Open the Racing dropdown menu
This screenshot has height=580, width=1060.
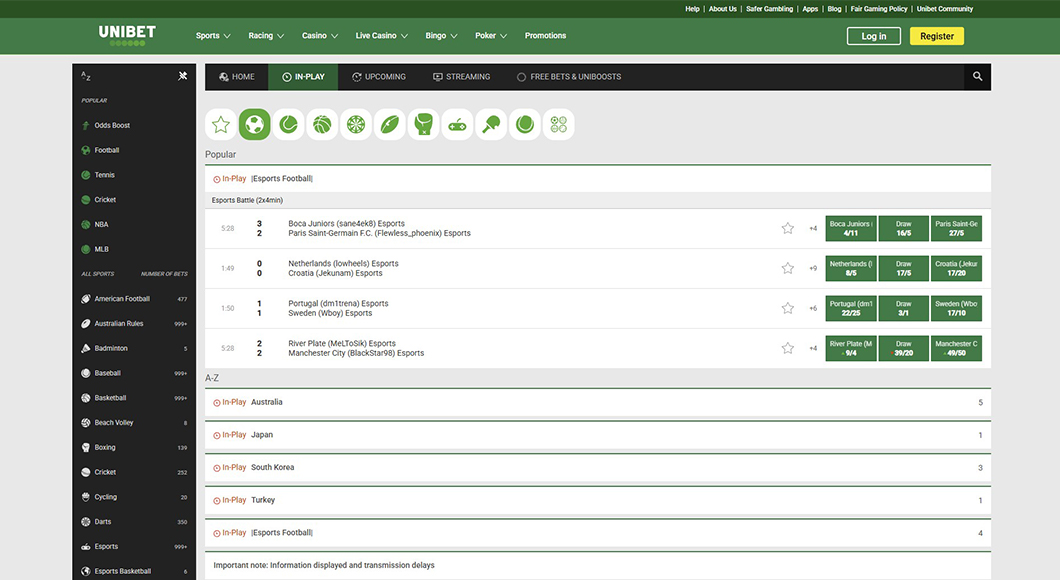(266, 36)
